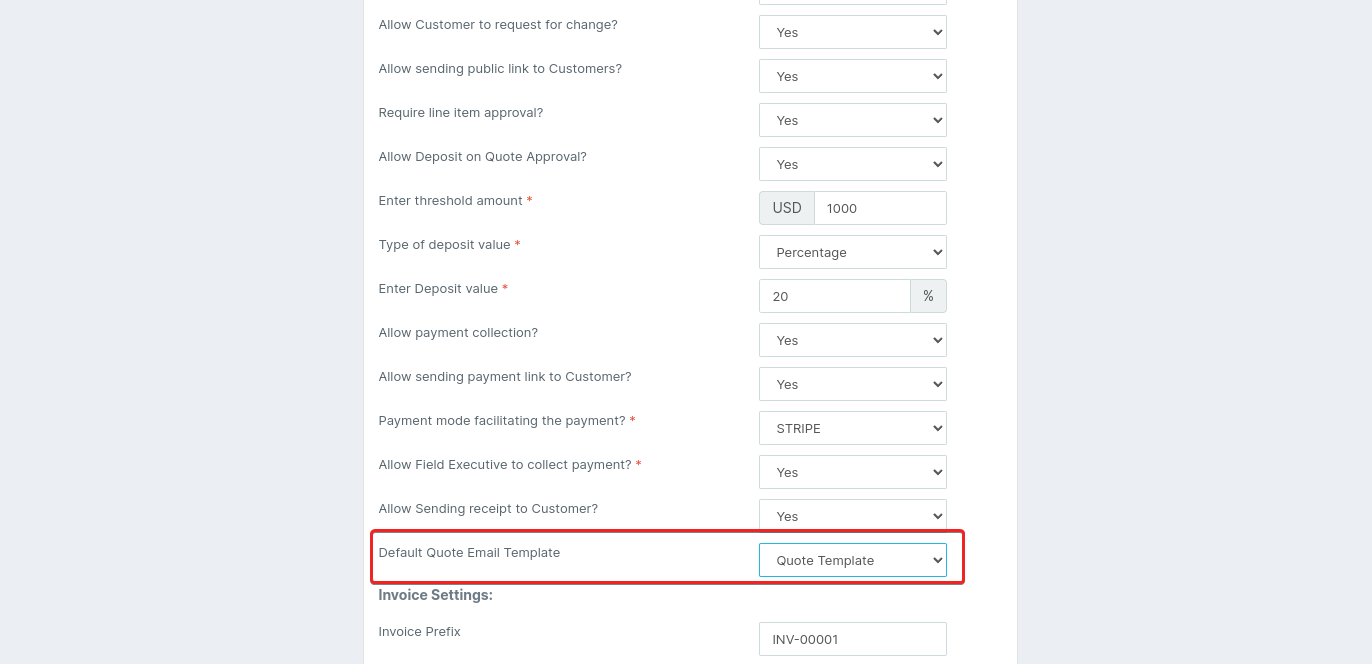Screen dimensions: 1372x664
Task: Click the % suffix beside Deposit value
Action: 928,296
